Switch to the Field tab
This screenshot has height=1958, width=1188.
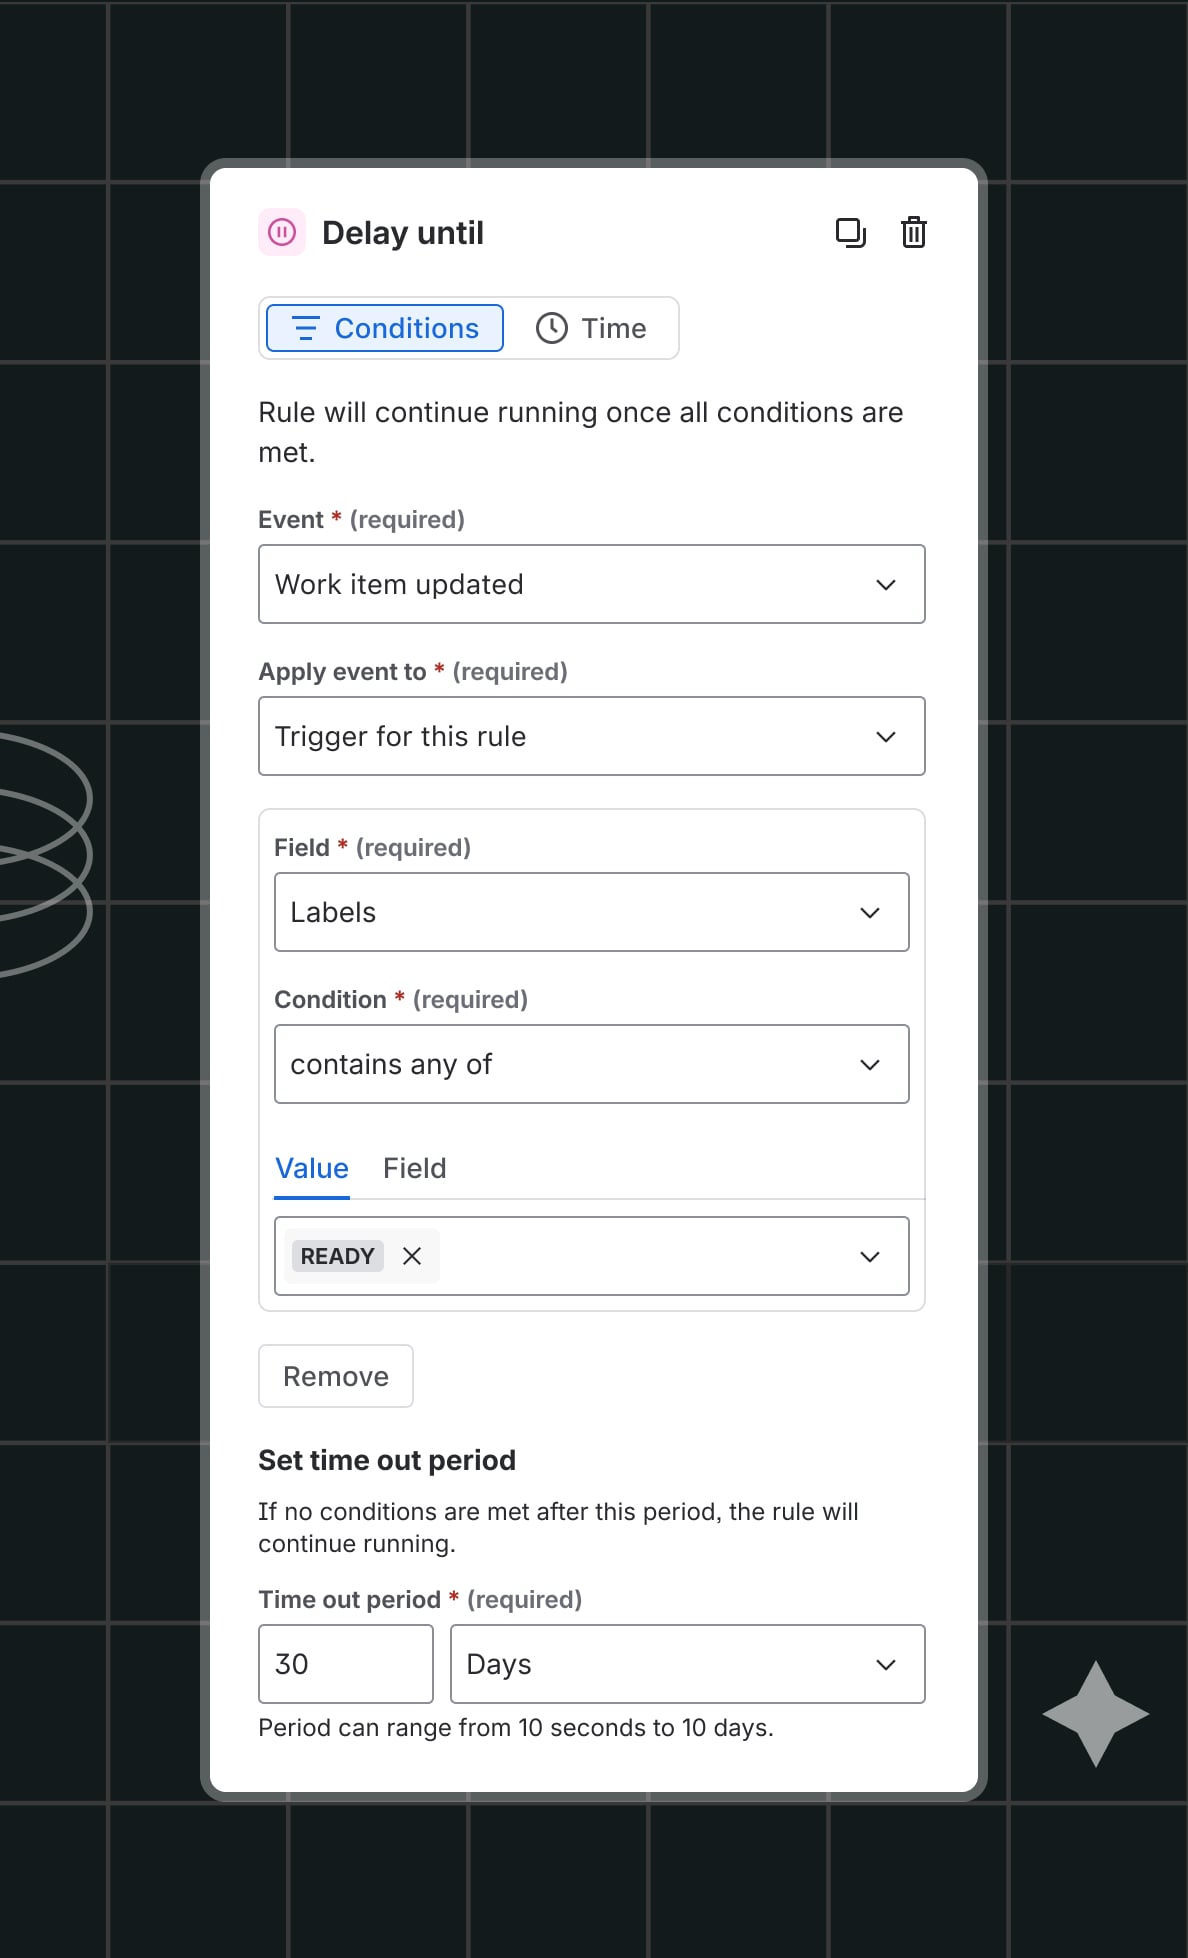tap(415, 1168)
